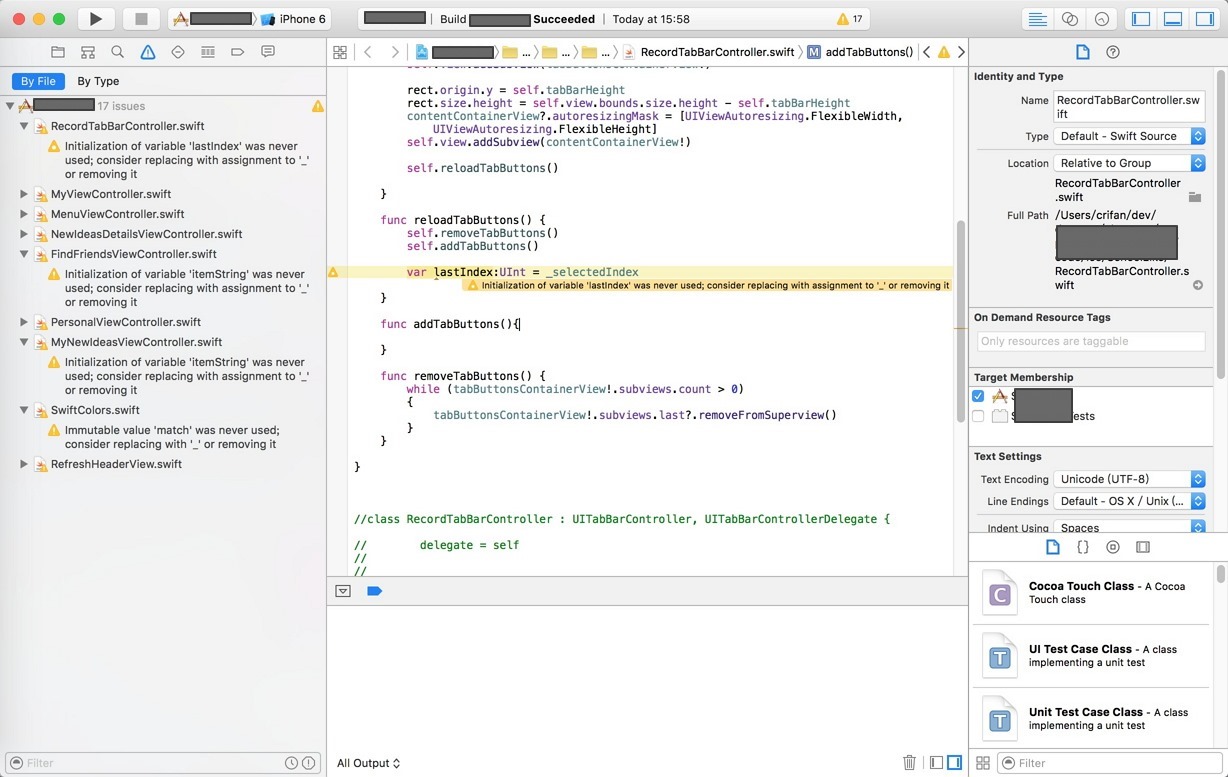The height and width of the screenshot is (777, 1228).
Task: Open the Find navigator magnifier icon
Action: [118, 52]
